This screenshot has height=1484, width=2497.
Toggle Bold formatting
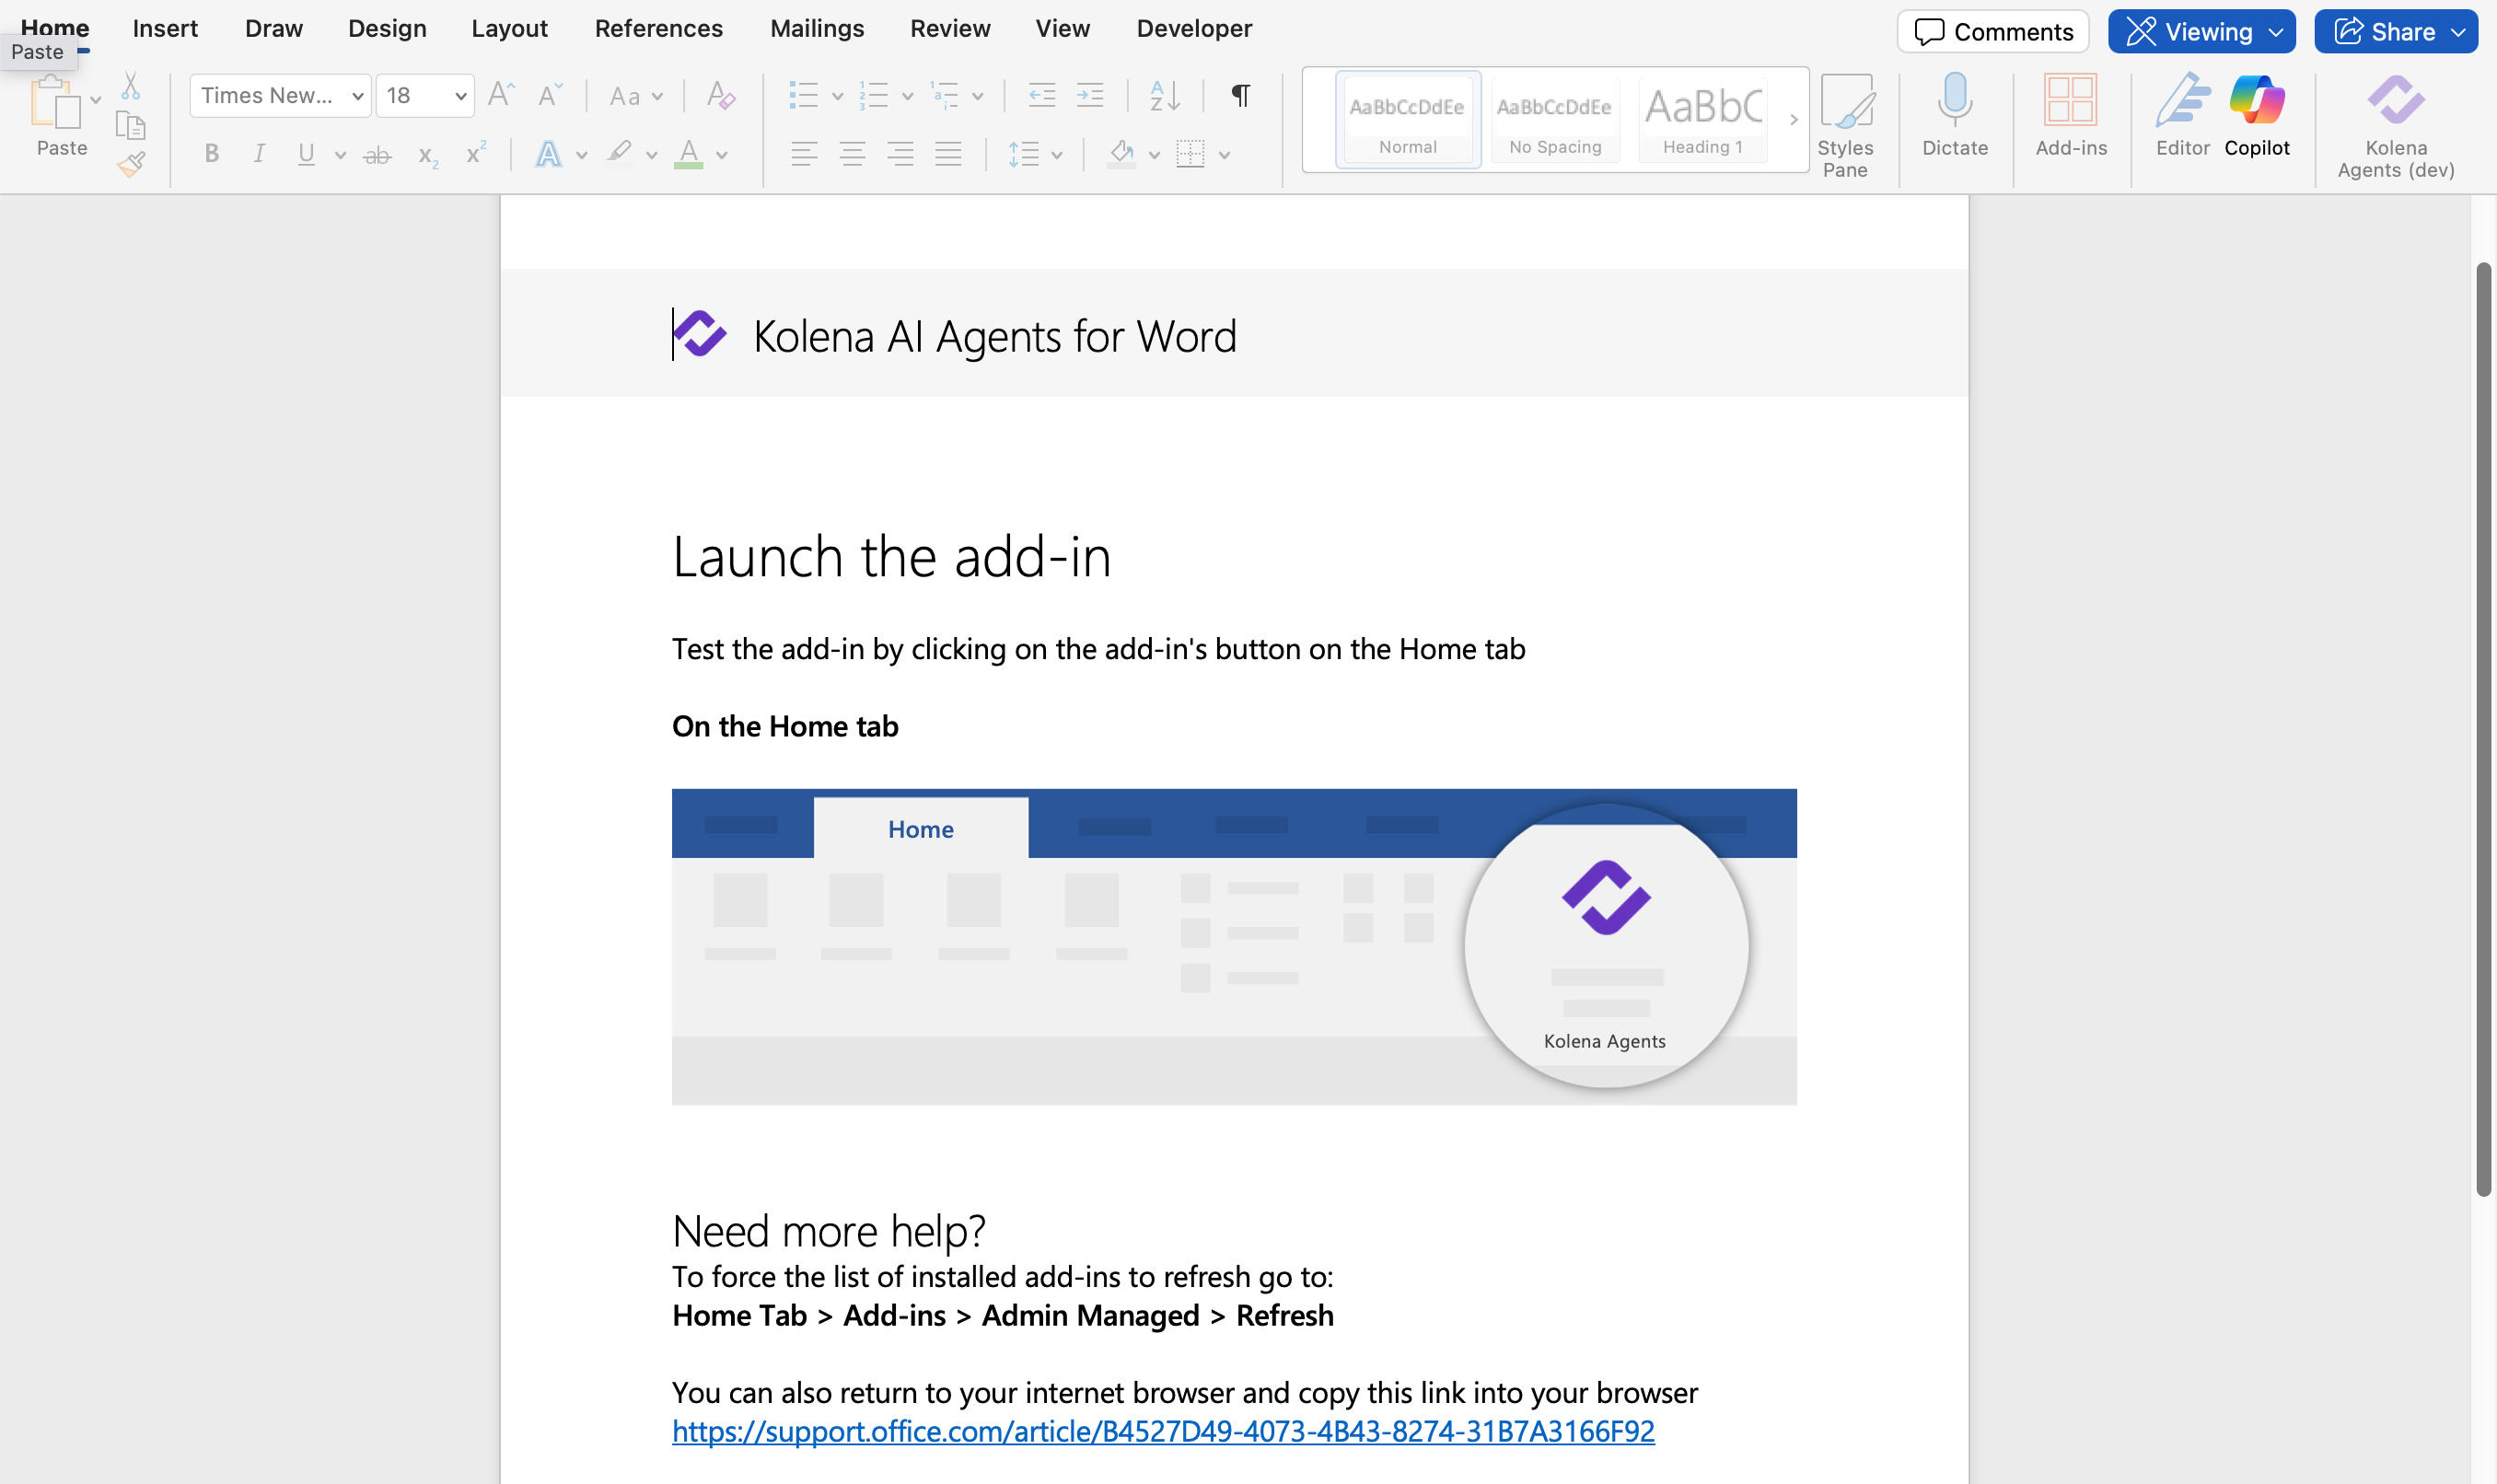[x=211, y=154]
